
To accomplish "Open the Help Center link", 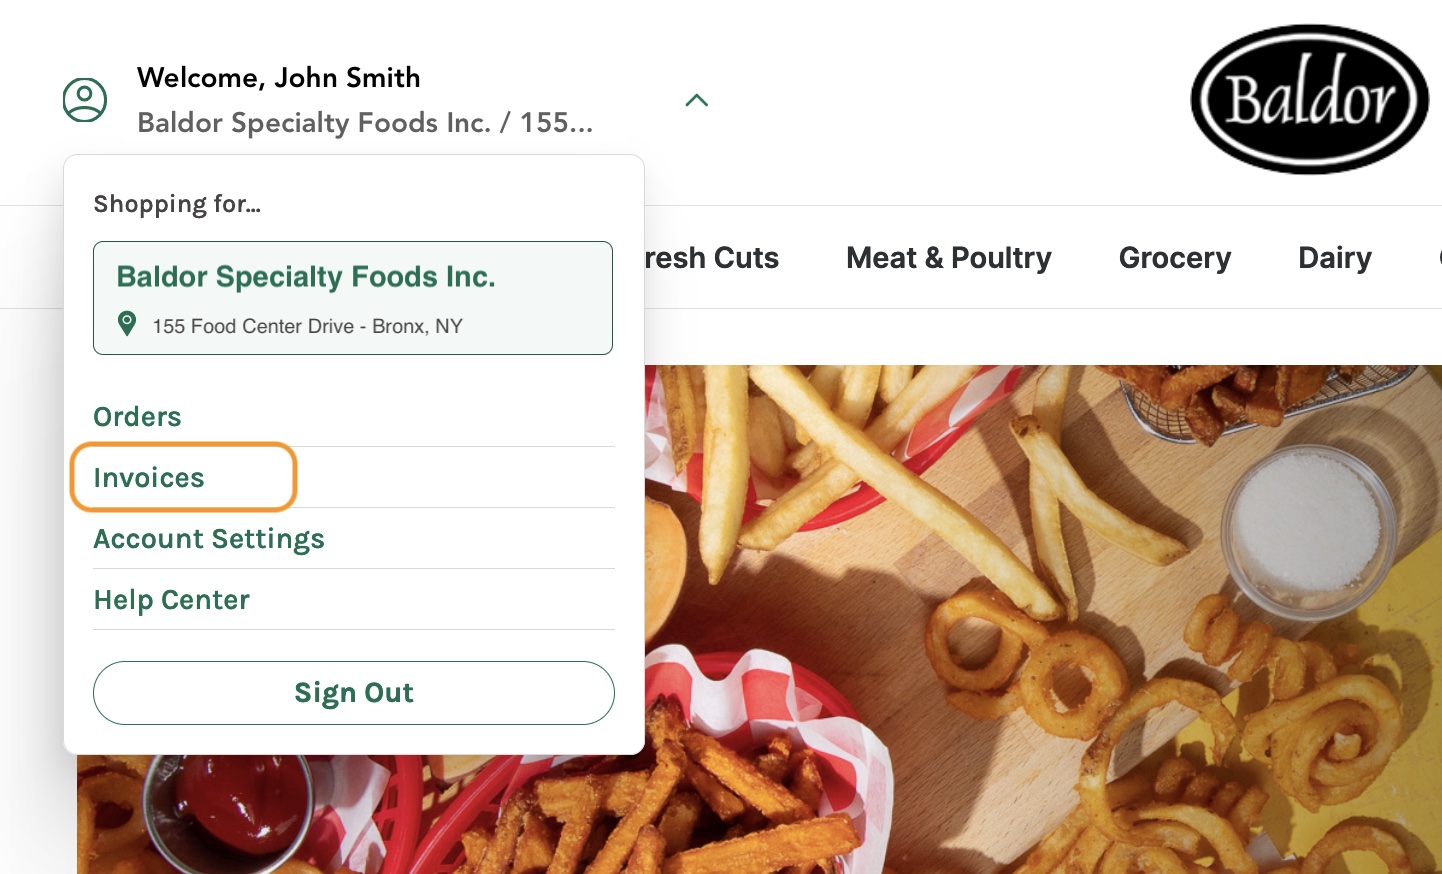I will 172,600.
